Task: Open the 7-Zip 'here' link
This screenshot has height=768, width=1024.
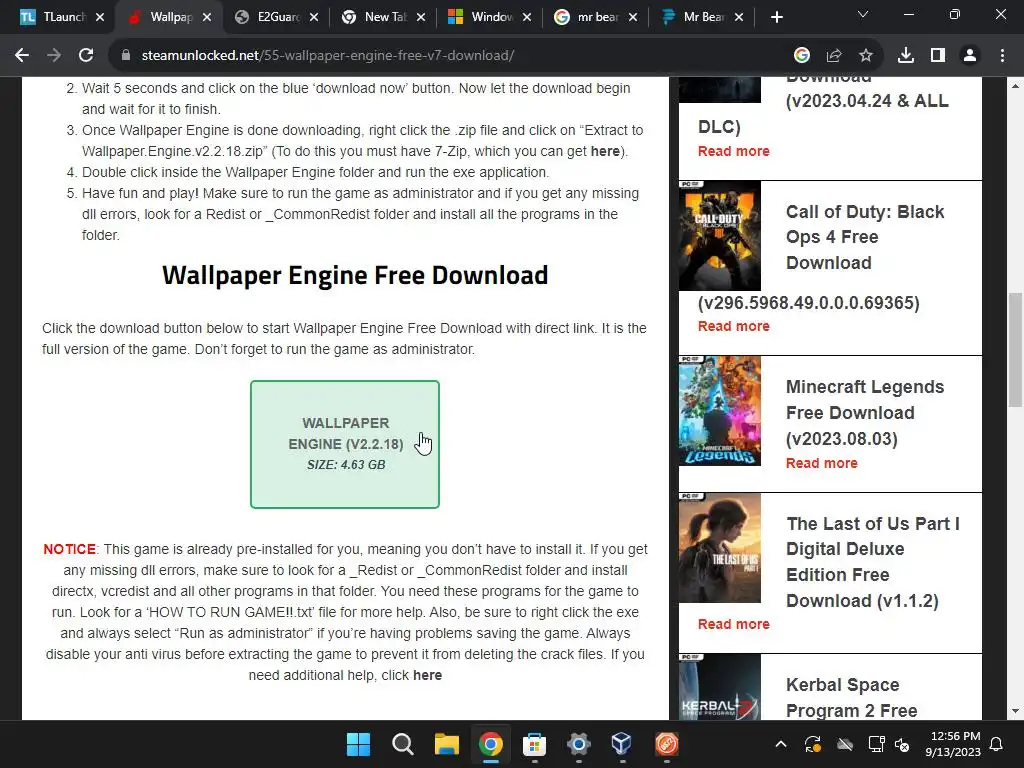Action: [x=605, y=152]
